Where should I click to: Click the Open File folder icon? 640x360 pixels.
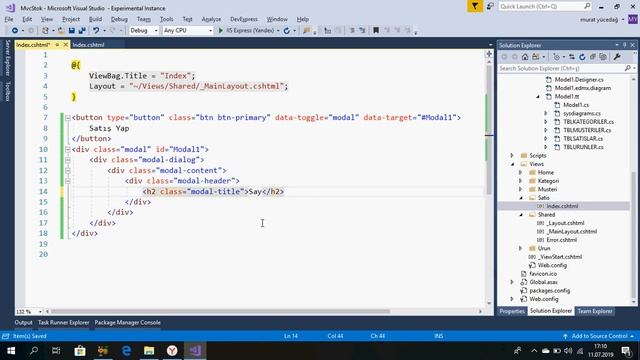(61, 31)
